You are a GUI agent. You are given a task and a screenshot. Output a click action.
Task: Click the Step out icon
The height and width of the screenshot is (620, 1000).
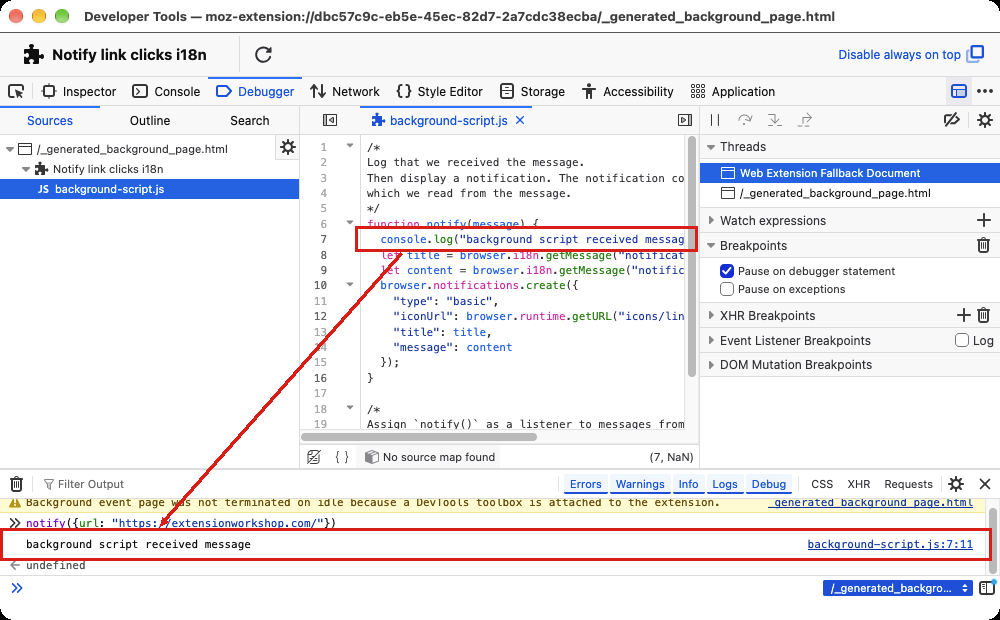[x=805, y=120]
